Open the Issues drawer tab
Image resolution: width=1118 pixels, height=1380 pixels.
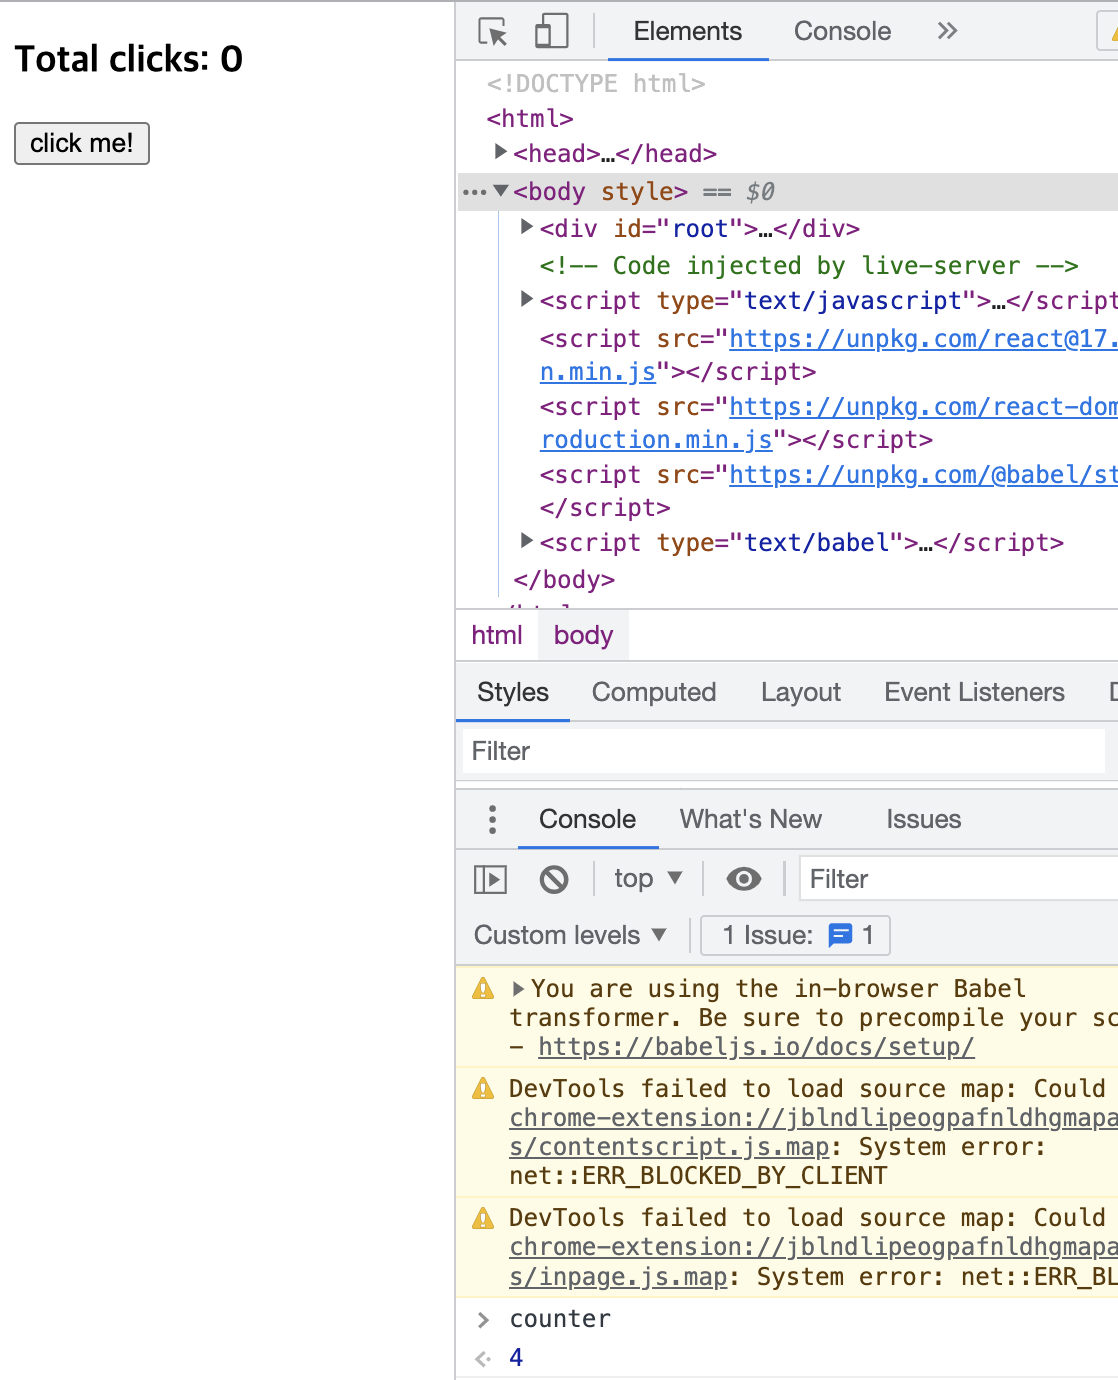coord(923,819)
